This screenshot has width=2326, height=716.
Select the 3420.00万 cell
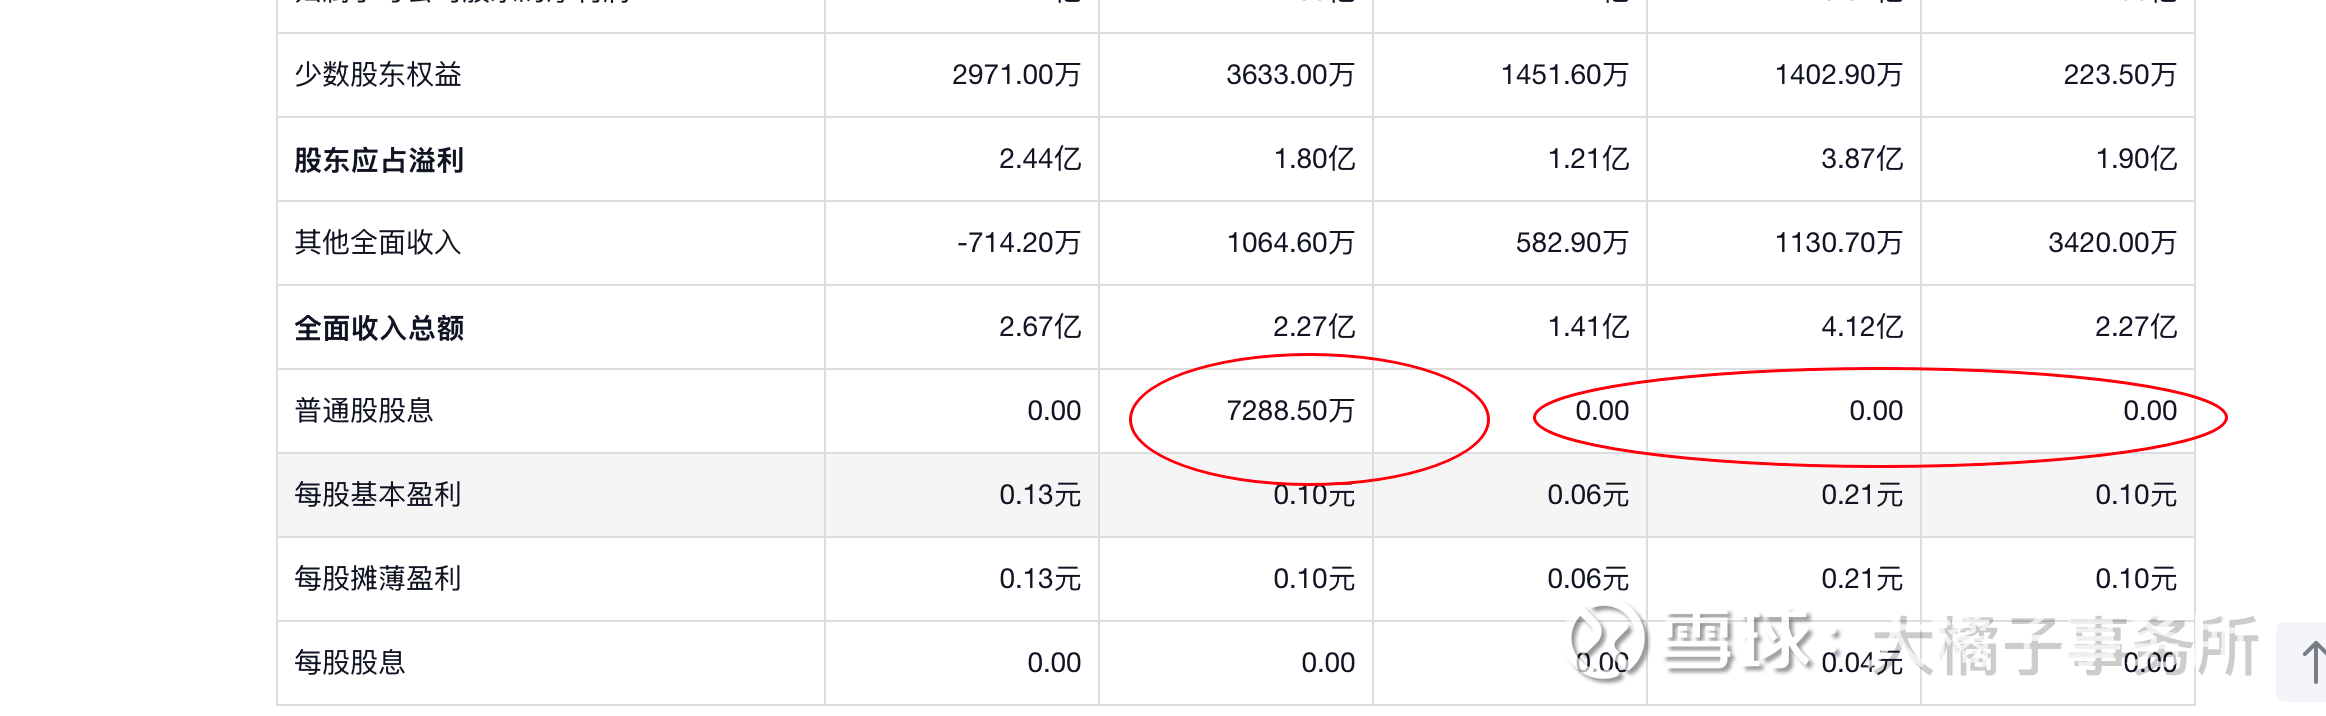(2112, 243)
